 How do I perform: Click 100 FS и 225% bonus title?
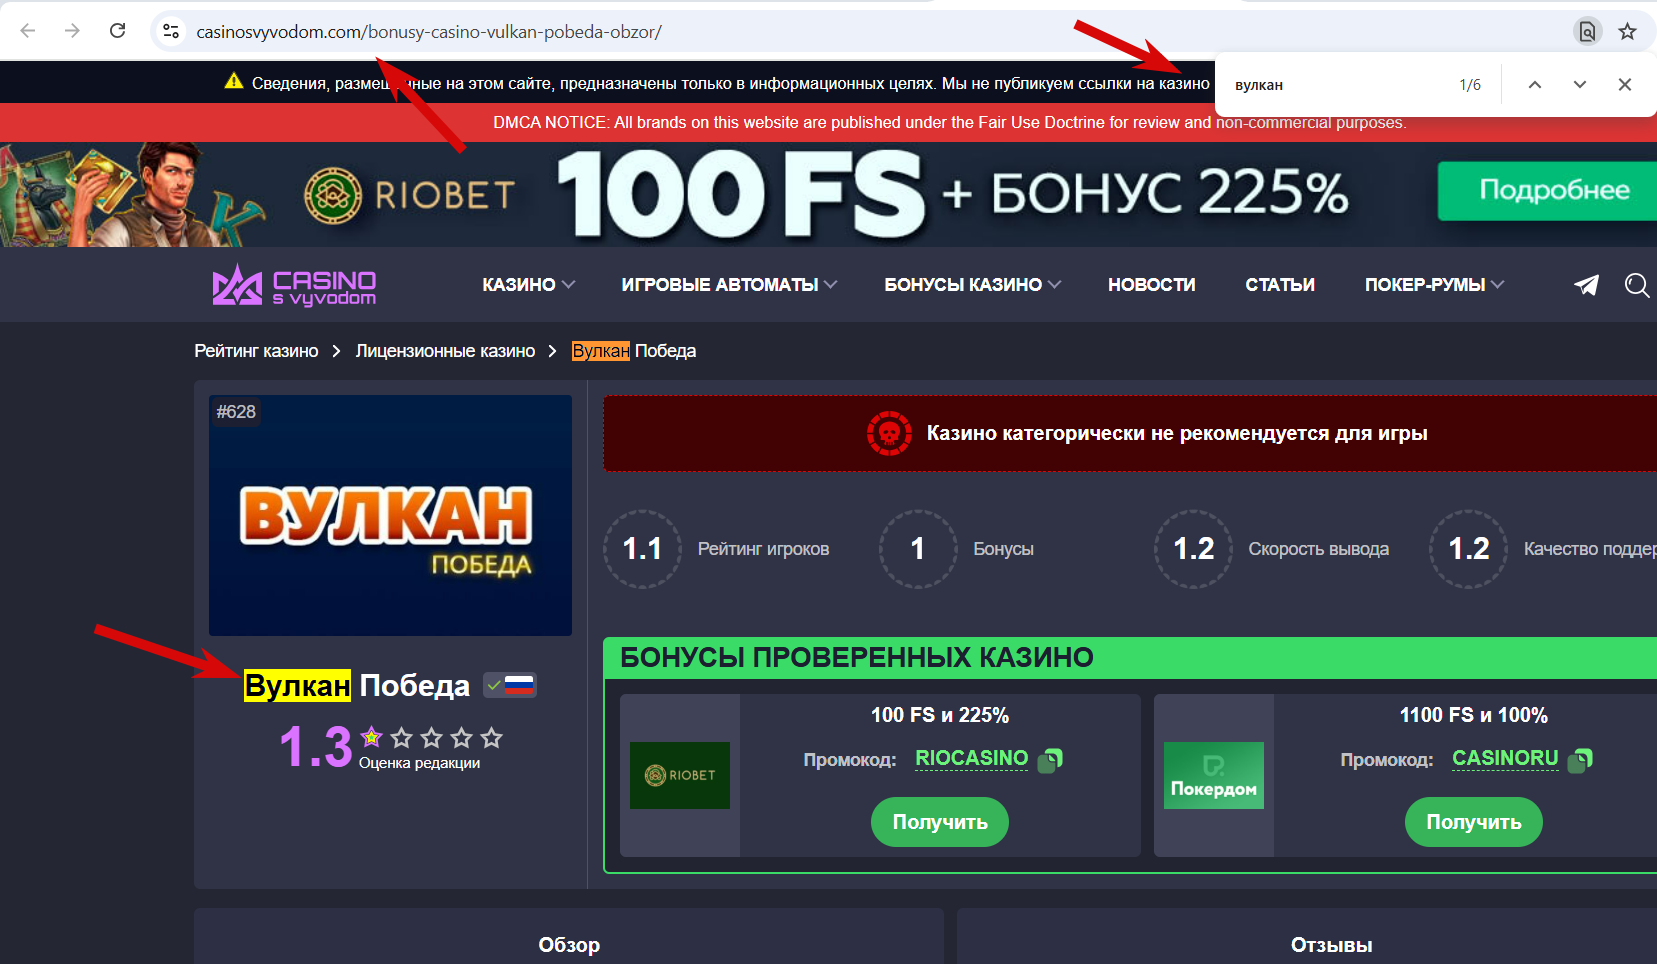tap(940, 715)
